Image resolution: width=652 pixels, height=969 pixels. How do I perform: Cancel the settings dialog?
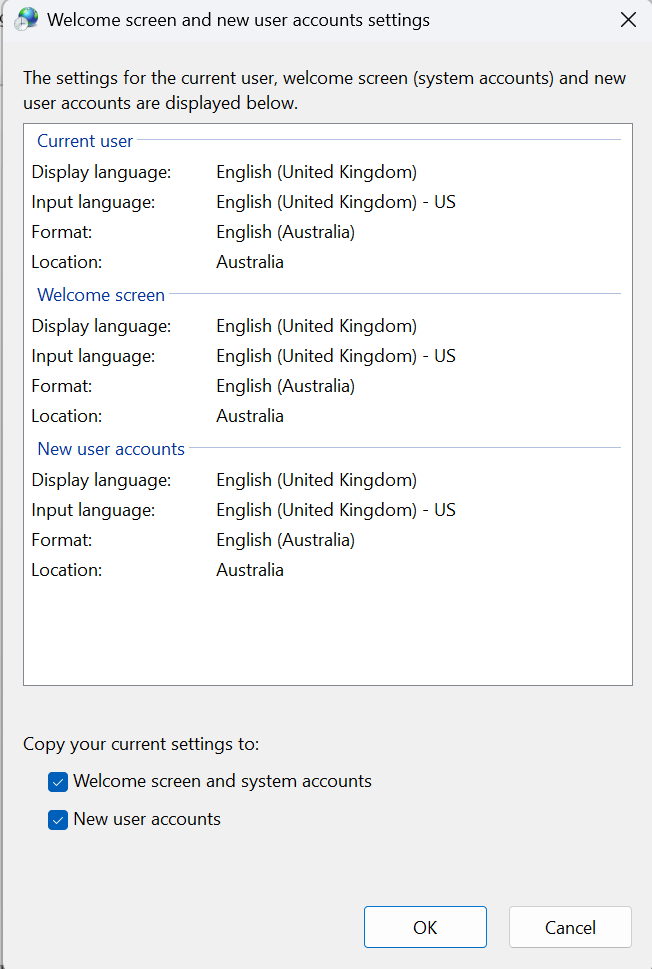(x=570, y=927)
